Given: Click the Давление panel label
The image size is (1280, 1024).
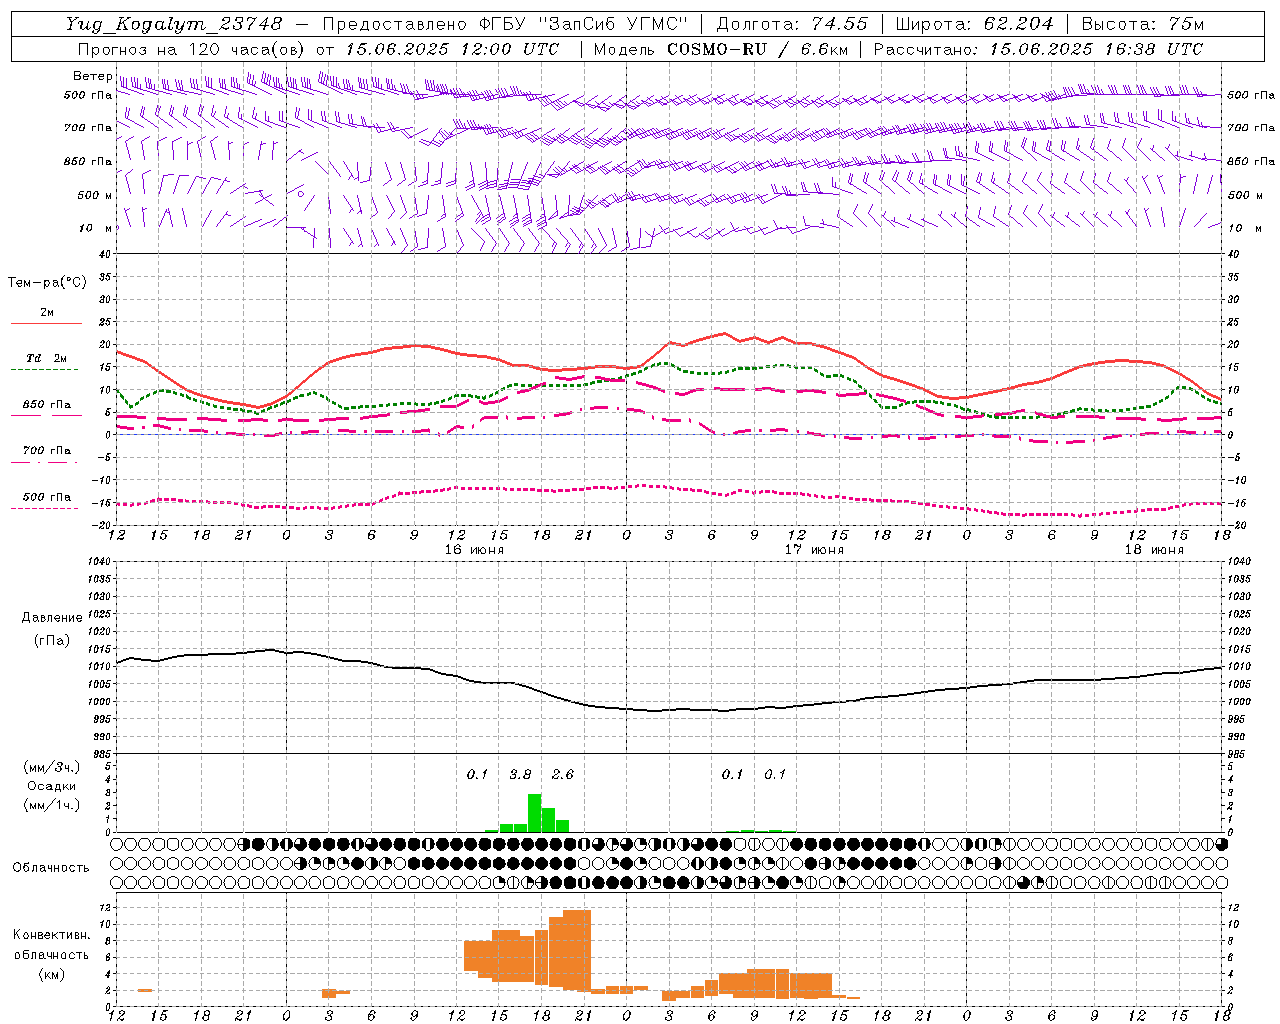Looking at the screenshot, I should [x=52, y=618].
